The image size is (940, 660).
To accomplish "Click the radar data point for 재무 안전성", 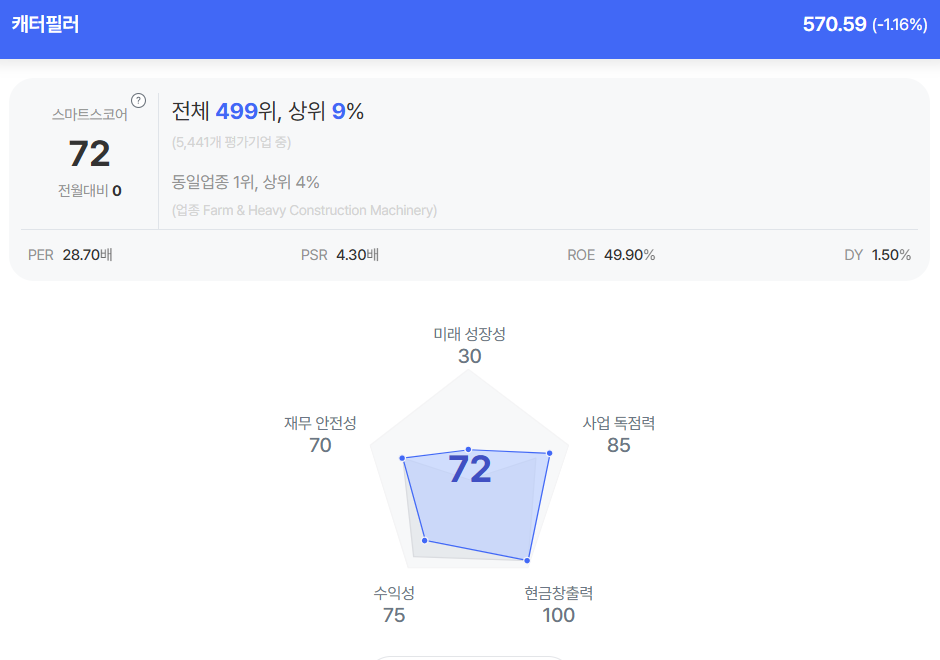I will (404, 459).
